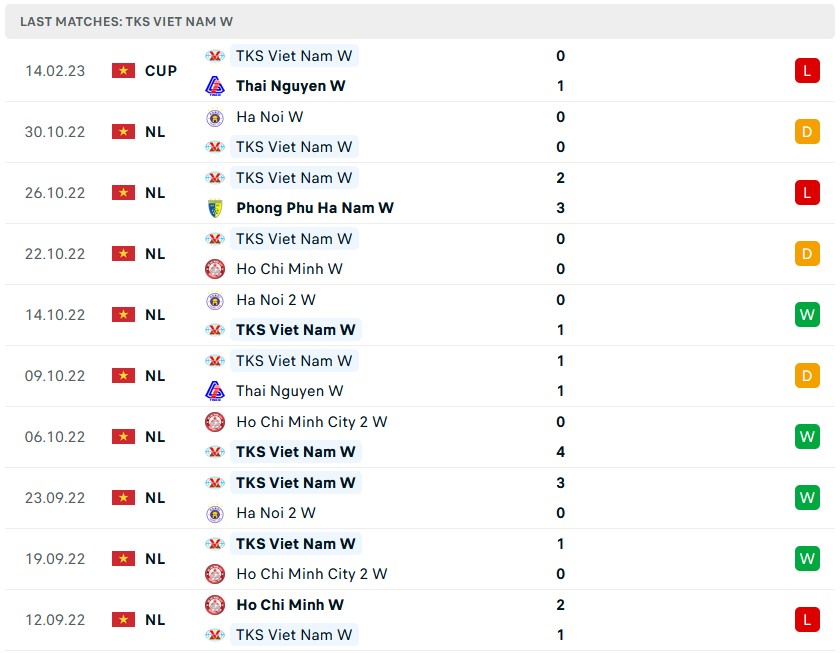
Task: Click the Ho Chi Minh W club logo
Action: (x=215, y=269)
